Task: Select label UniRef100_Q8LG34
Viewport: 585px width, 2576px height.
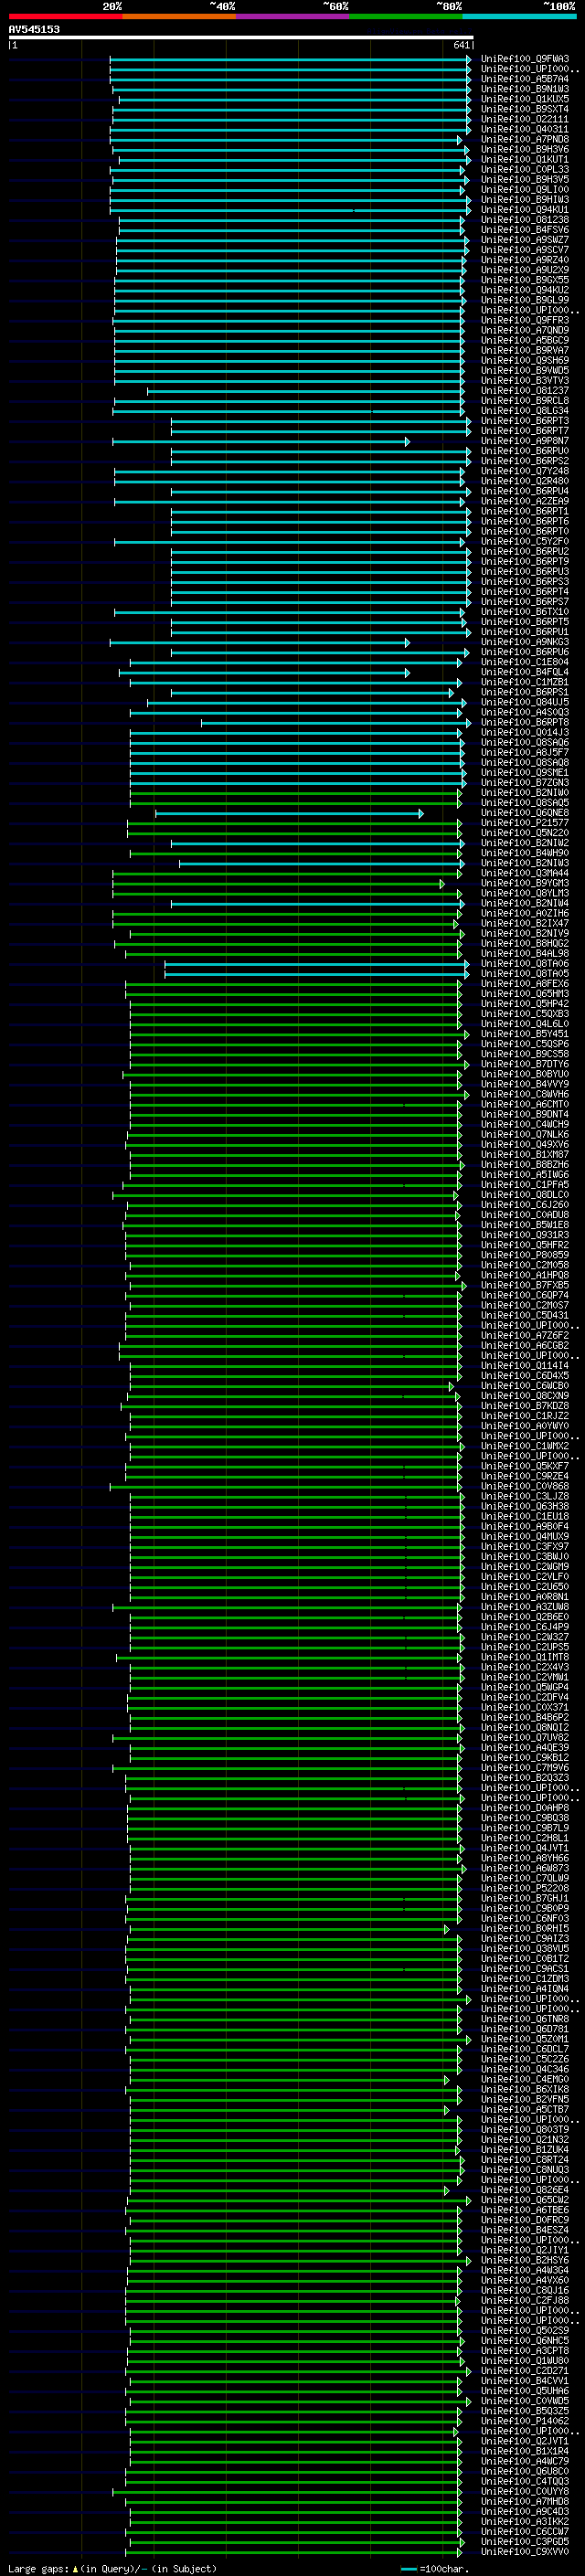Action: point(525,411)
